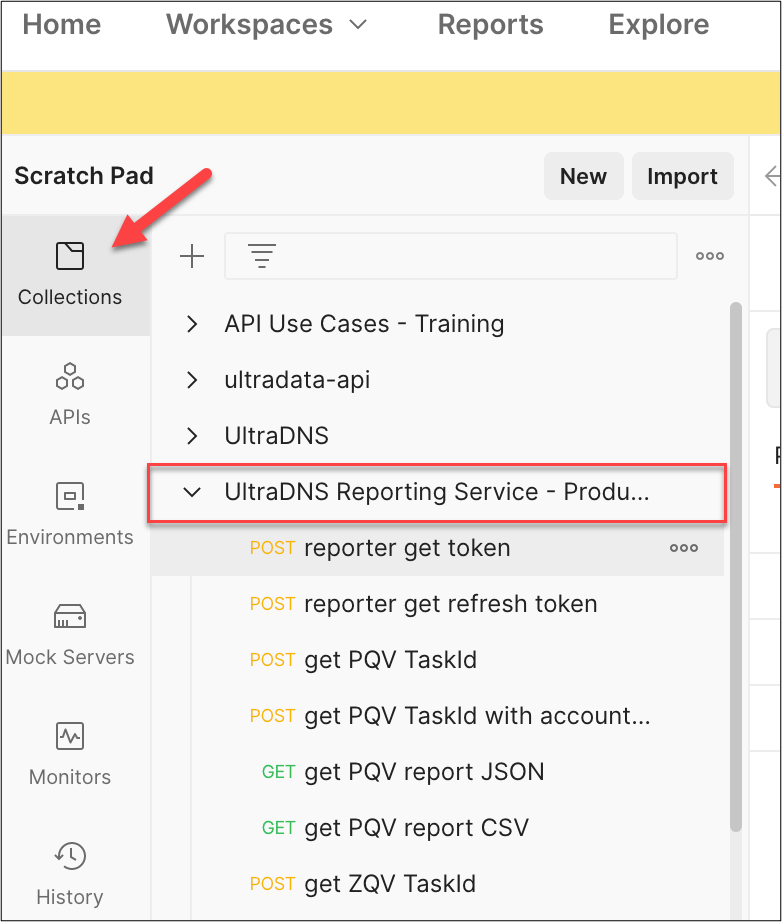
Task: Click the collections filter input field
Action: click(x=450, y=256)
